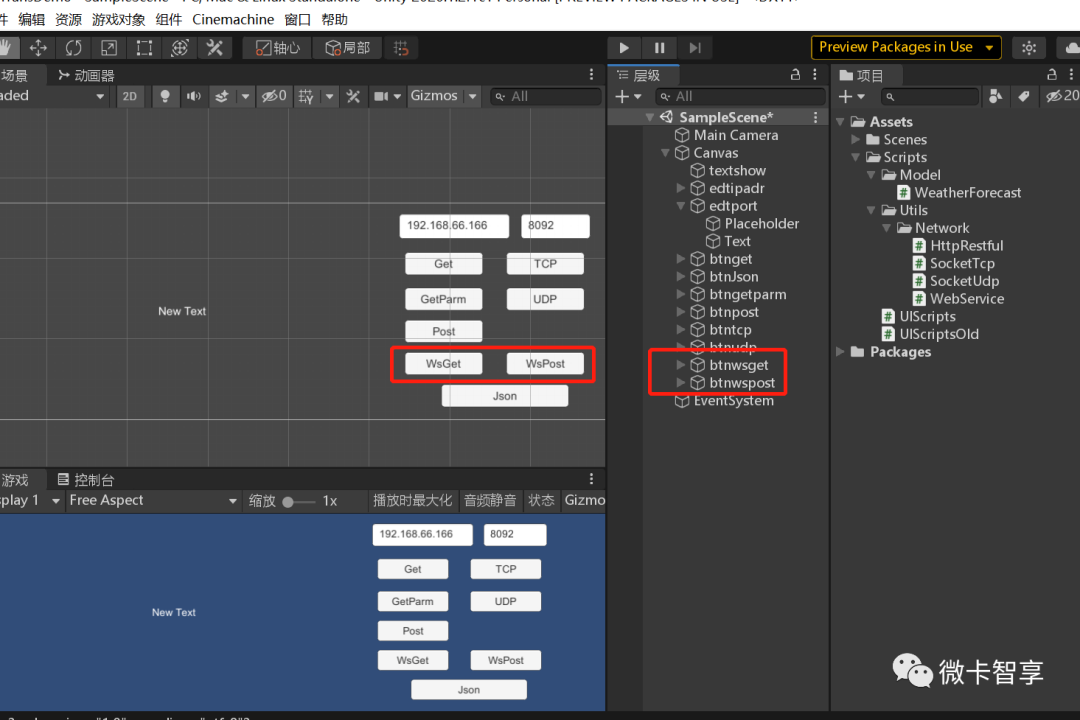Click the hierarchy panel lock icon
This screenshot has width=1080, height=720.
tap(795, 74)
